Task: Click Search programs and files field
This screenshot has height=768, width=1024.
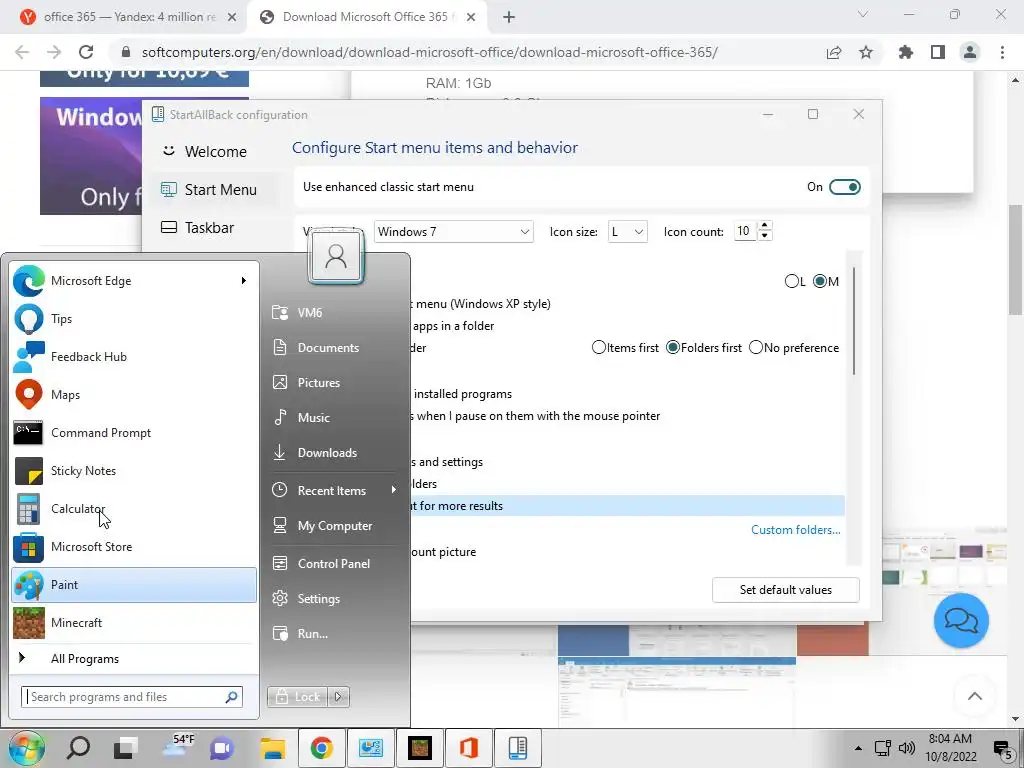Action: pyautogui.click(x=132, y=697)
